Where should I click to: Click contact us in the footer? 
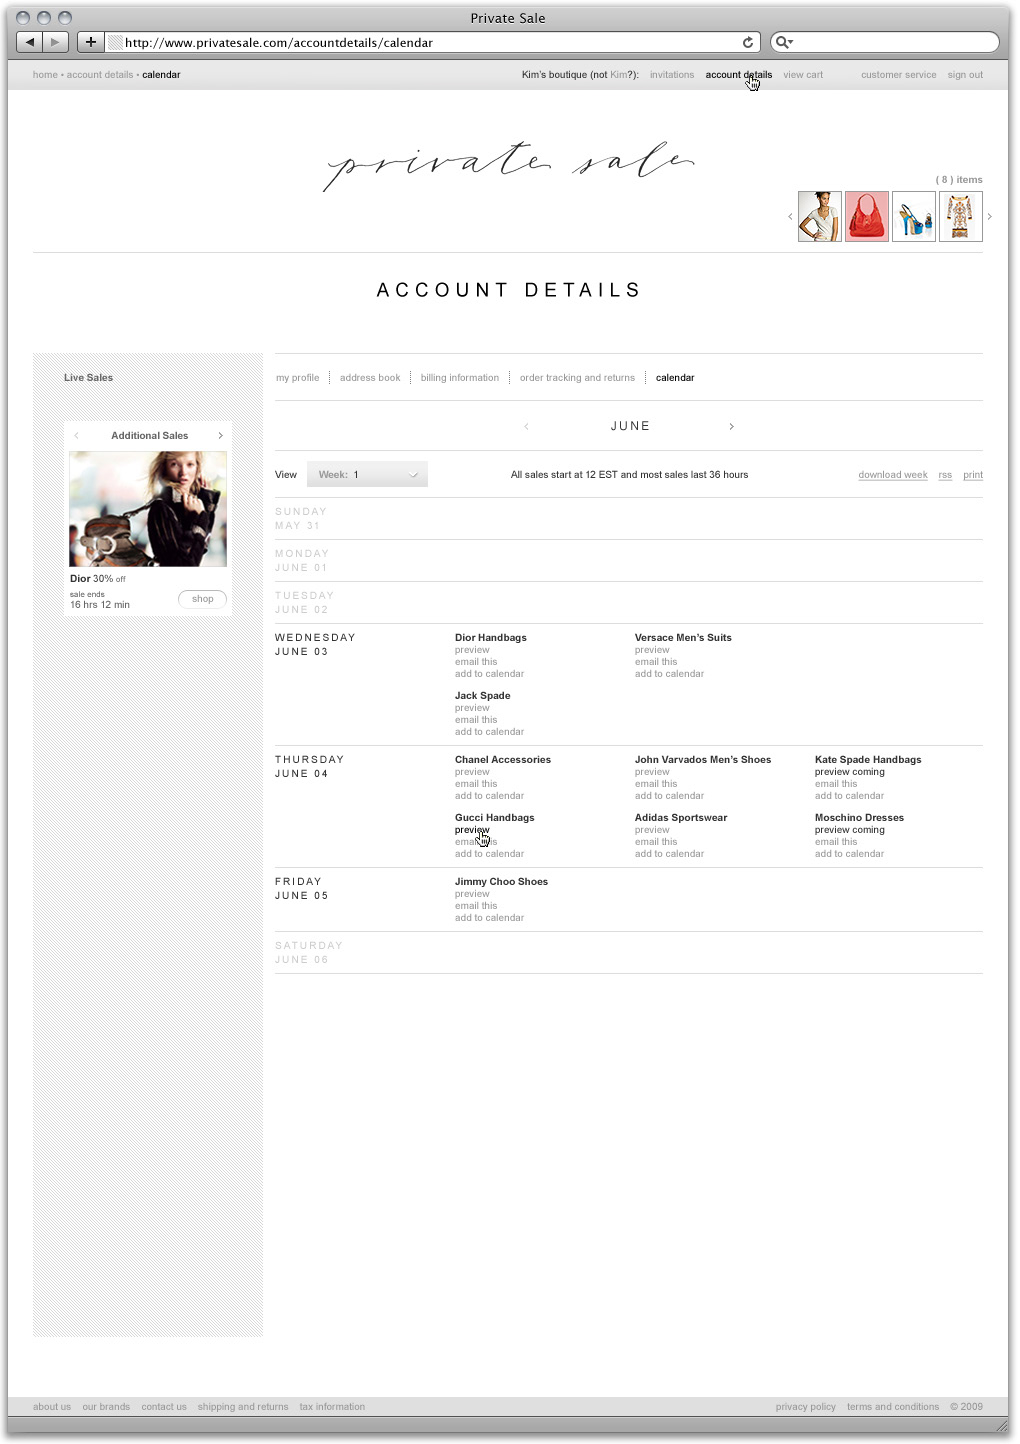pos(164,1407)
